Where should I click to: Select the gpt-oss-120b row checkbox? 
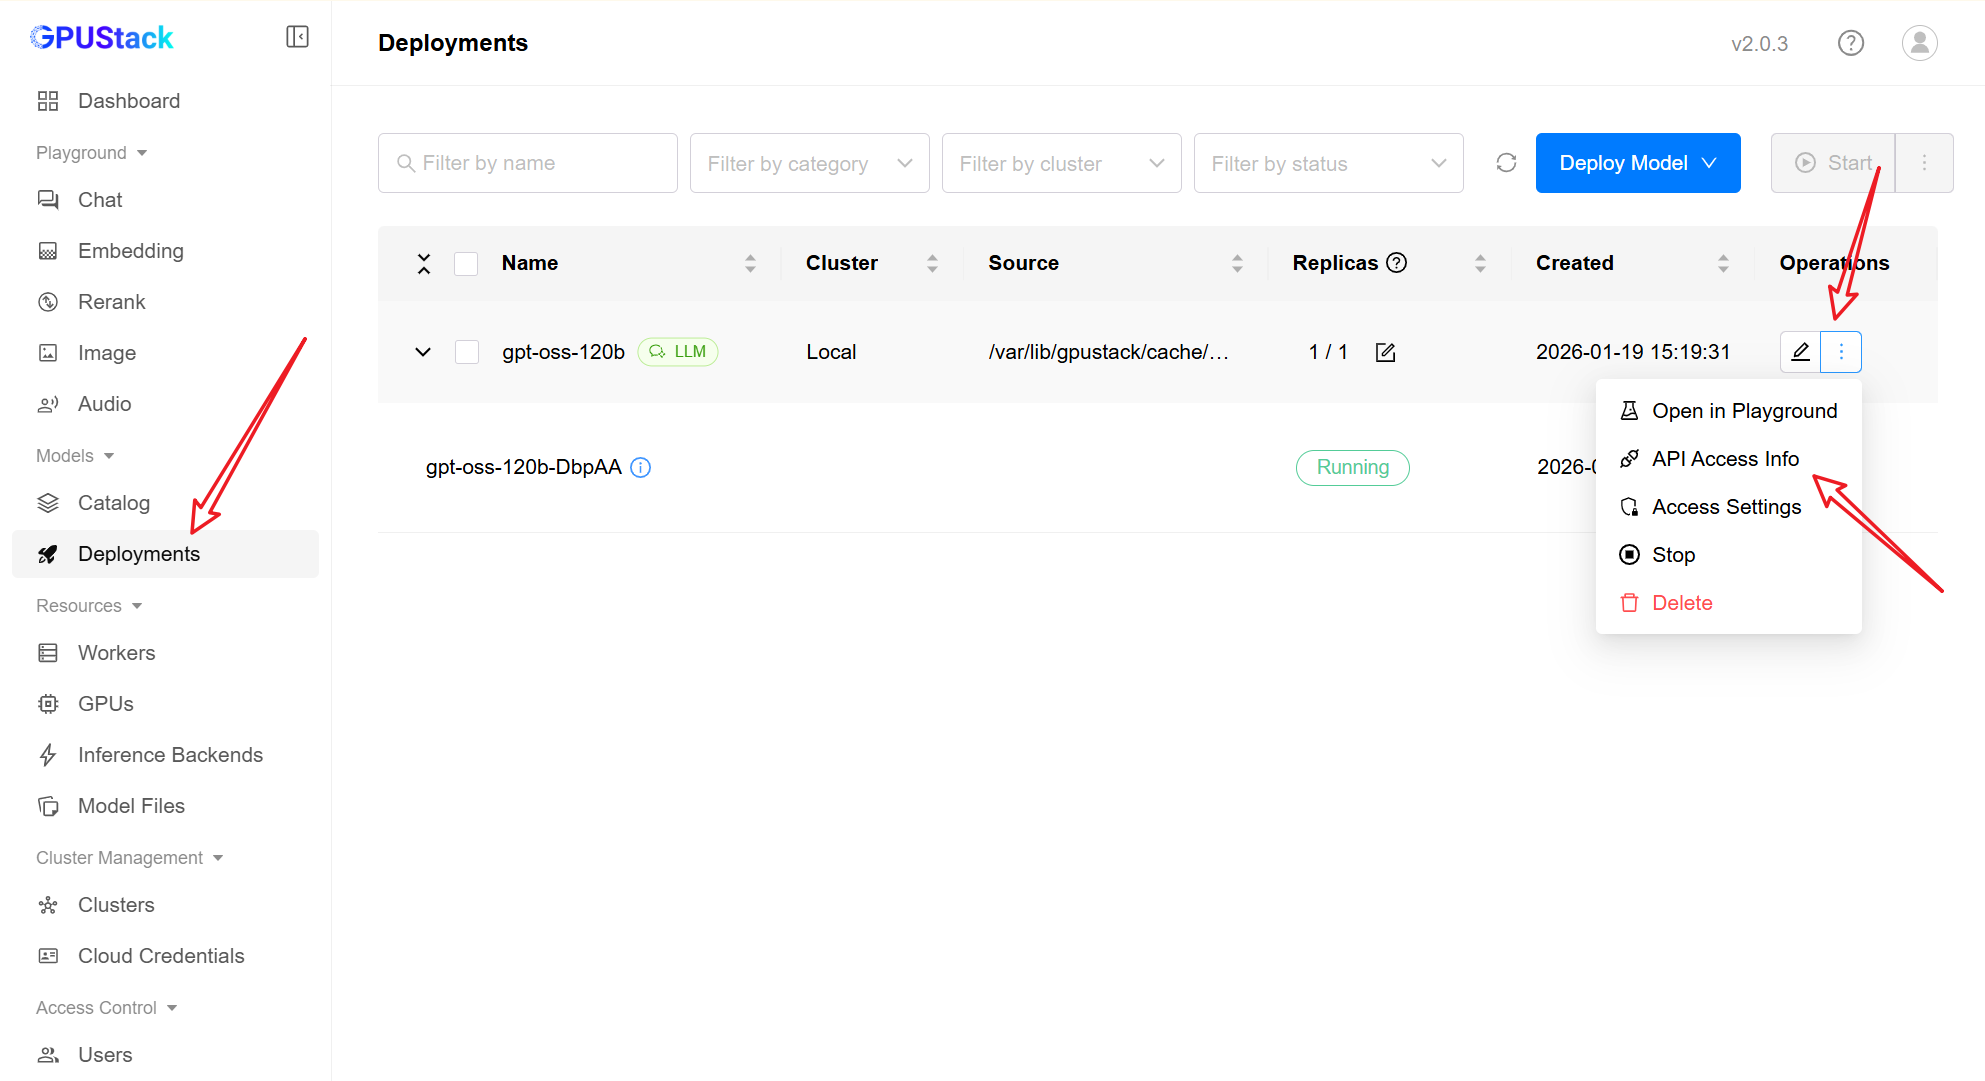tap(466, 352)
